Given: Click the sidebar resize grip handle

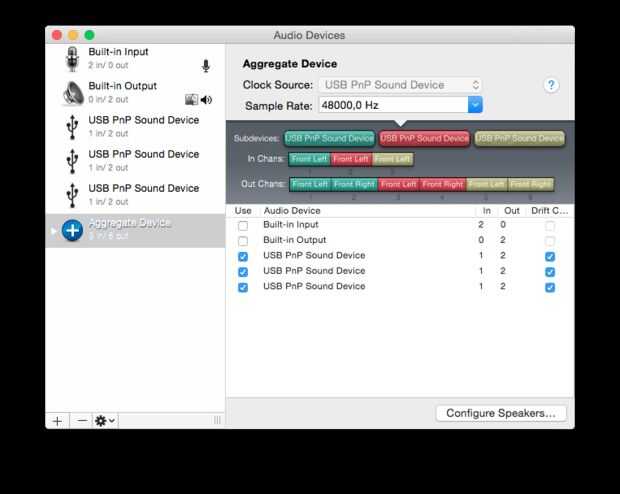Looking at the screenshot, I should (x=217, y=420).
